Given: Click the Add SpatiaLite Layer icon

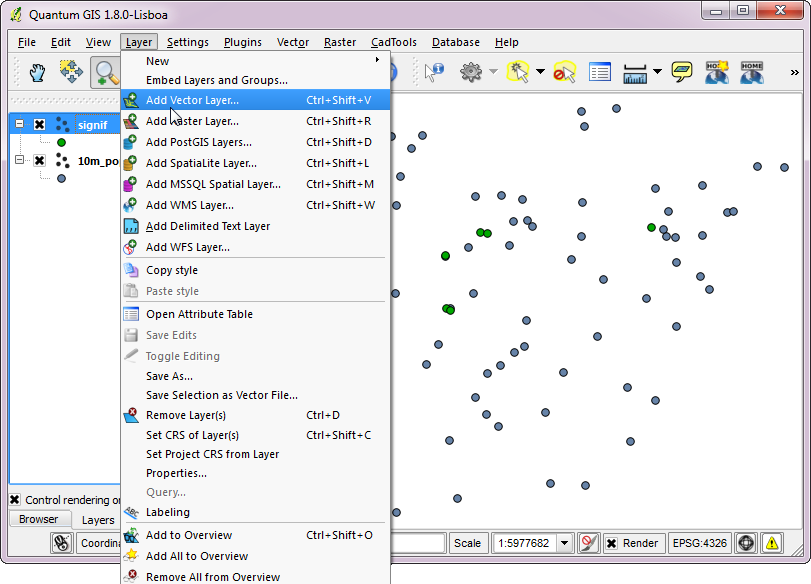Looking at the screenshot, I should click(x=130, y=163).
